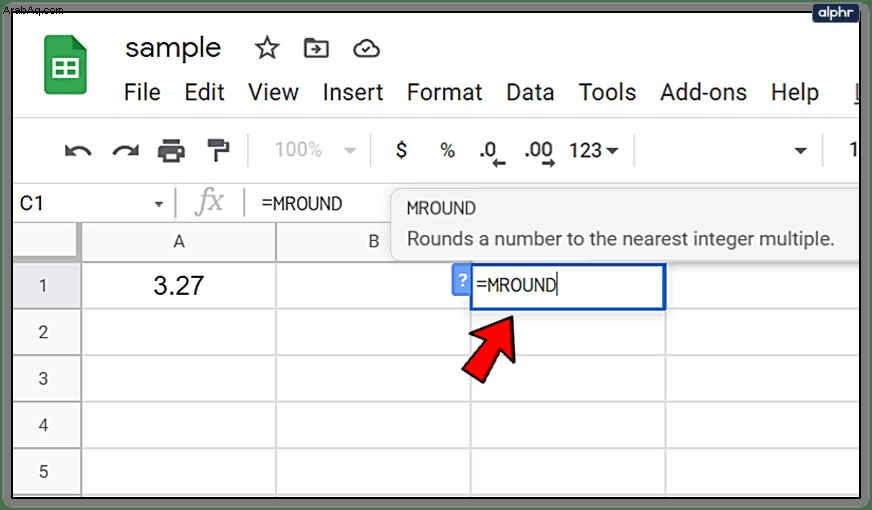Open the 123 number formats dropdown
The height and width of the screenshot is (510, 872).
[593, 150]
